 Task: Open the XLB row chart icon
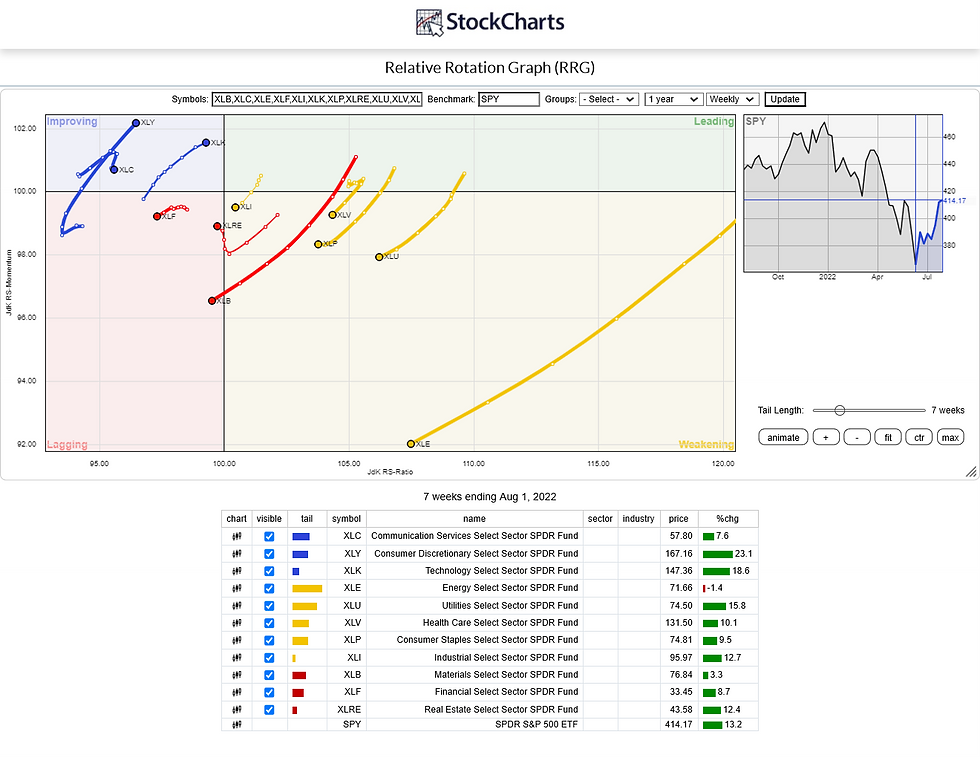(x=237, y=675)
